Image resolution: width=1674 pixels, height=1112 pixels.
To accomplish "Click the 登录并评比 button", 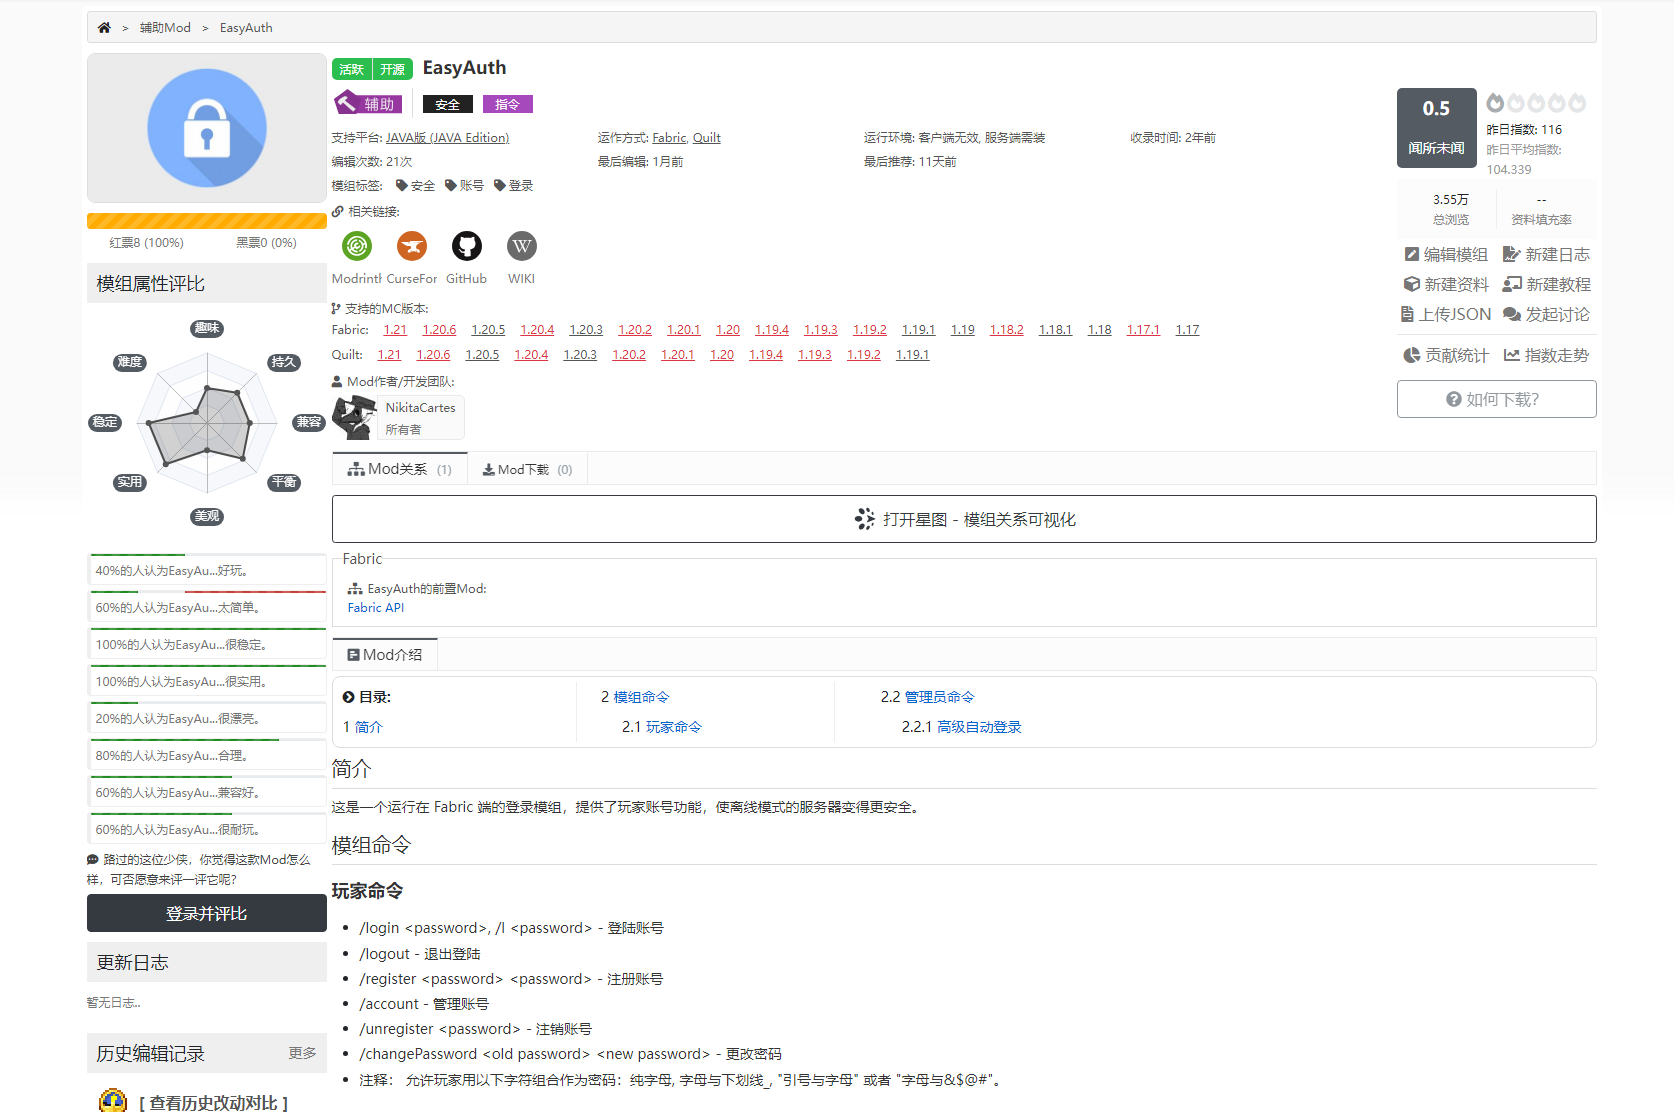I will click(x=207, y=913).
